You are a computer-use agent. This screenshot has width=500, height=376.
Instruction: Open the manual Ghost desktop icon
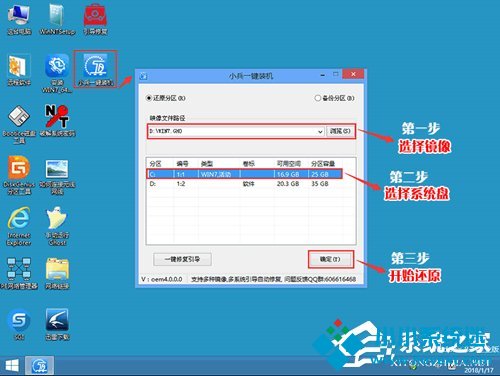(x=57, y=227)
